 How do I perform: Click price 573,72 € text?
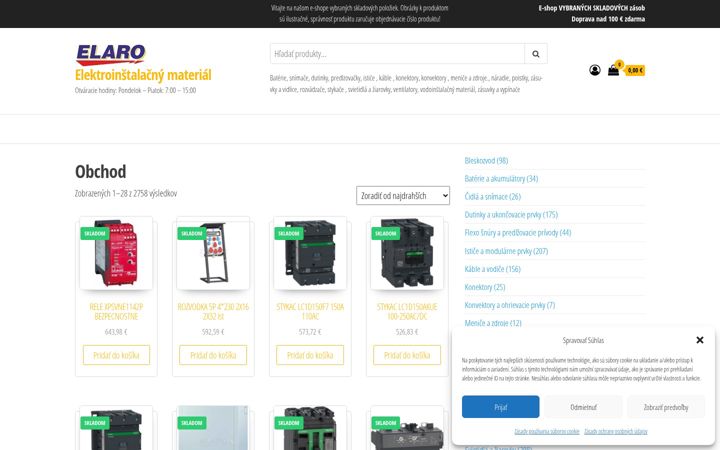(x=310, y=332)
